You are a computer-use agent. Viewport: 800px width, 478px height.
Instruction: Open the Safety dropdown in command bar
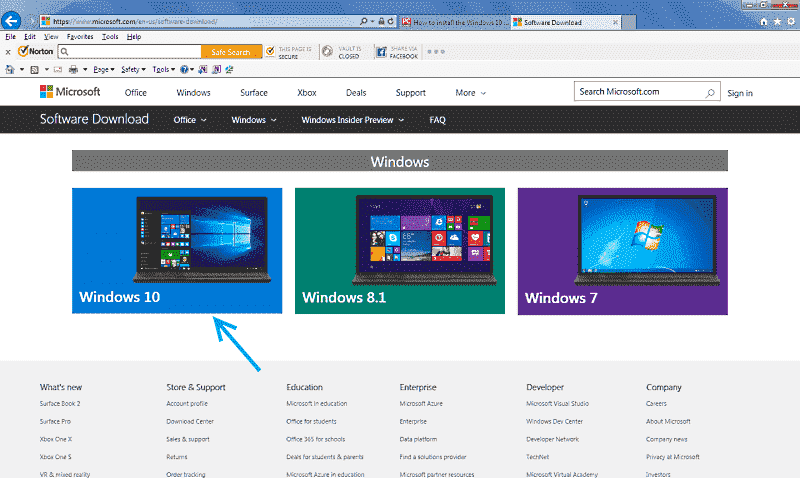(133, 69)
